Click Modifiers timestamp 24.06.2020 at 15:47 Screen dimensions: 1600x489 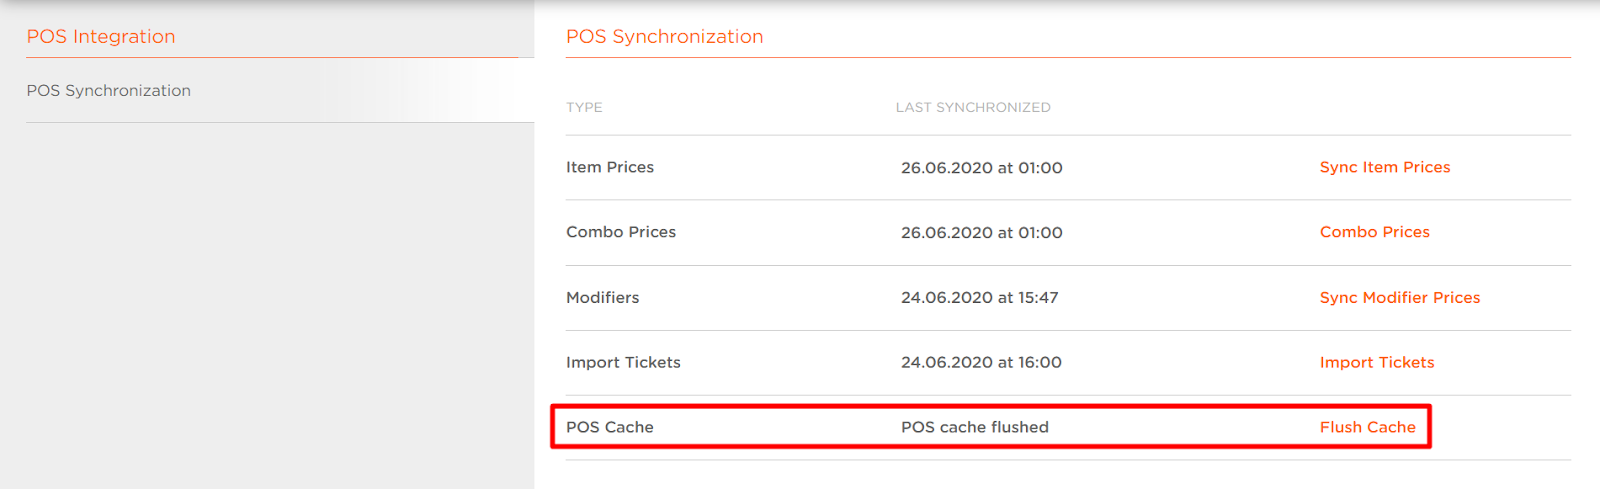coord(979,298)
